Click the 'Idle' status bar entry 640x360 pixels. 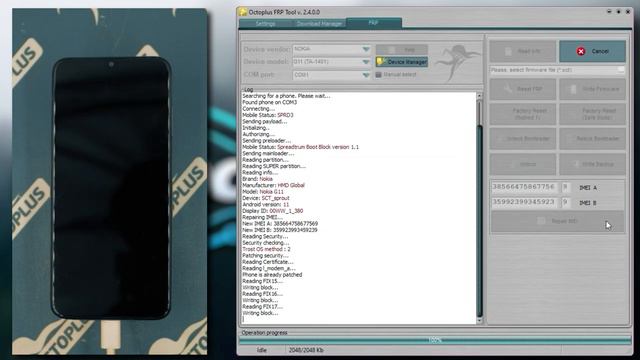pos(261,350)
